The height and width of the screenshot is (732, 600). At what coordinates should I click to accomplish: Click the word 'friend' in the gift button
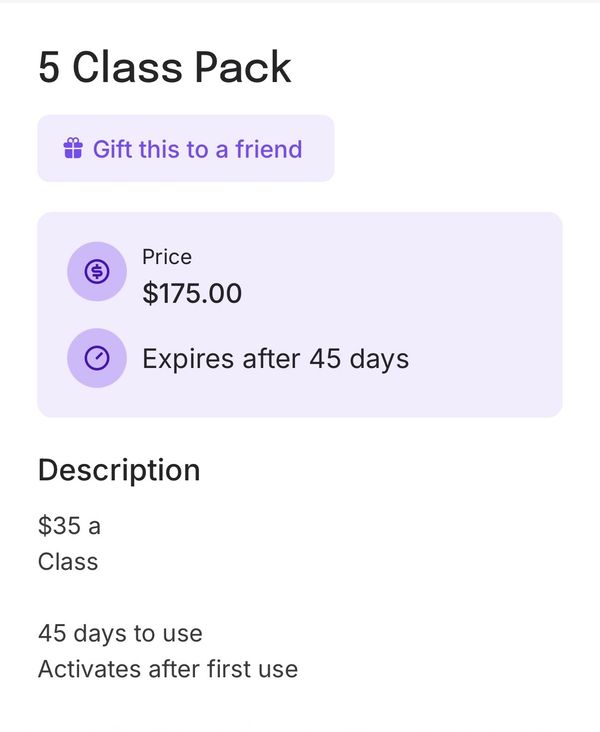pyautogui.click(x=268, y=149)
